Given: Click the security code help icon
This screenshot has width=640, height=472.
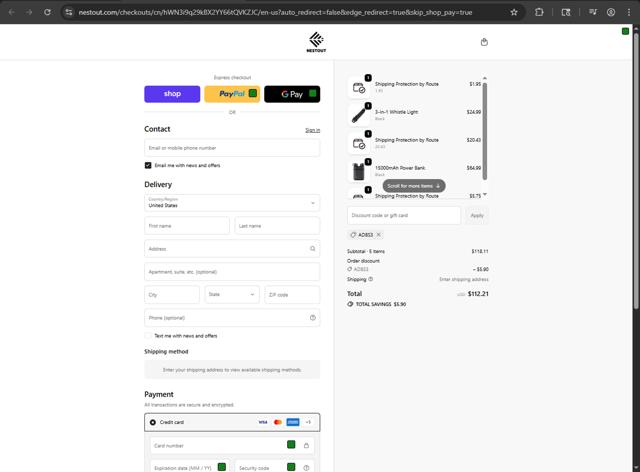Looking at the screenshot, I should pos(306,468).
